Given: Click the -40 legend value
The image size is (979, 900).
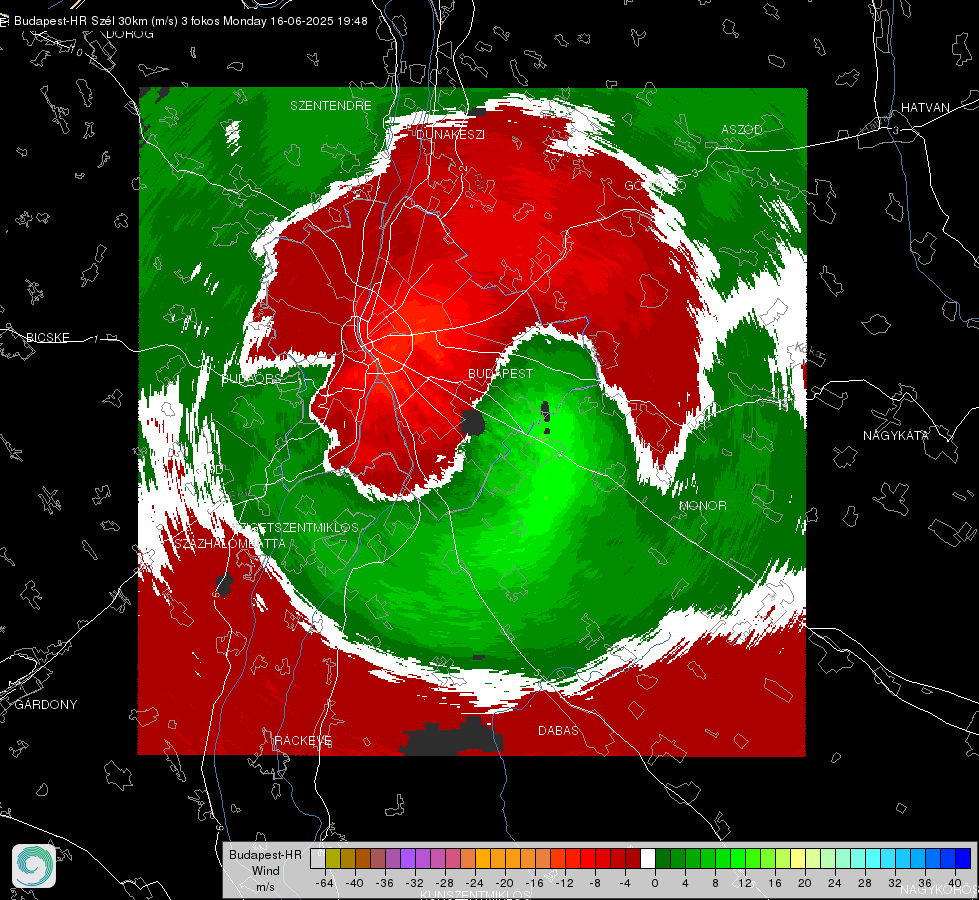Looking at the screenshot, I should pyautogui.click(x=355, y=883).
